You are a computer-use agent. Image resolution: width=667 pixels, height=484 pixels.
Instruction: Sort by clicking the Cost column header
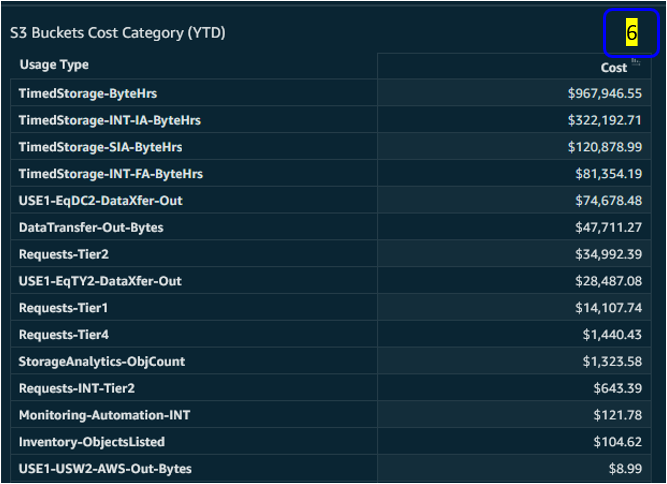coord(613,68)
